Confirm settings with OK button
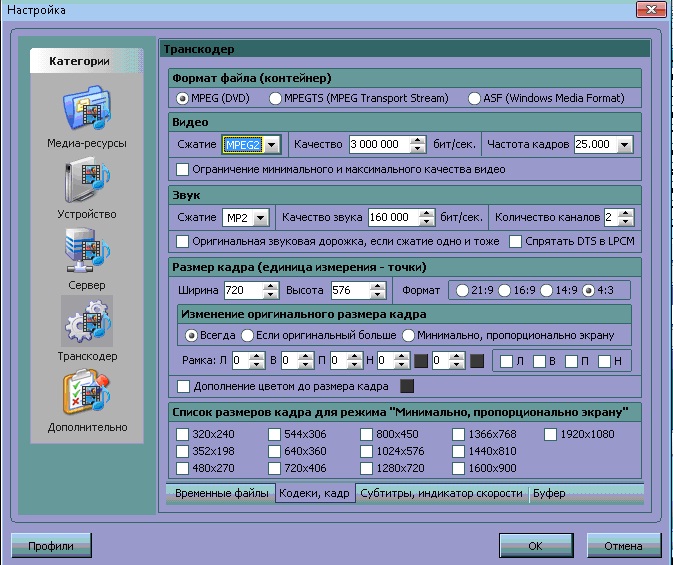Viewport: 673px width, 565px height. pyautogui.click(x=536, y=546)
